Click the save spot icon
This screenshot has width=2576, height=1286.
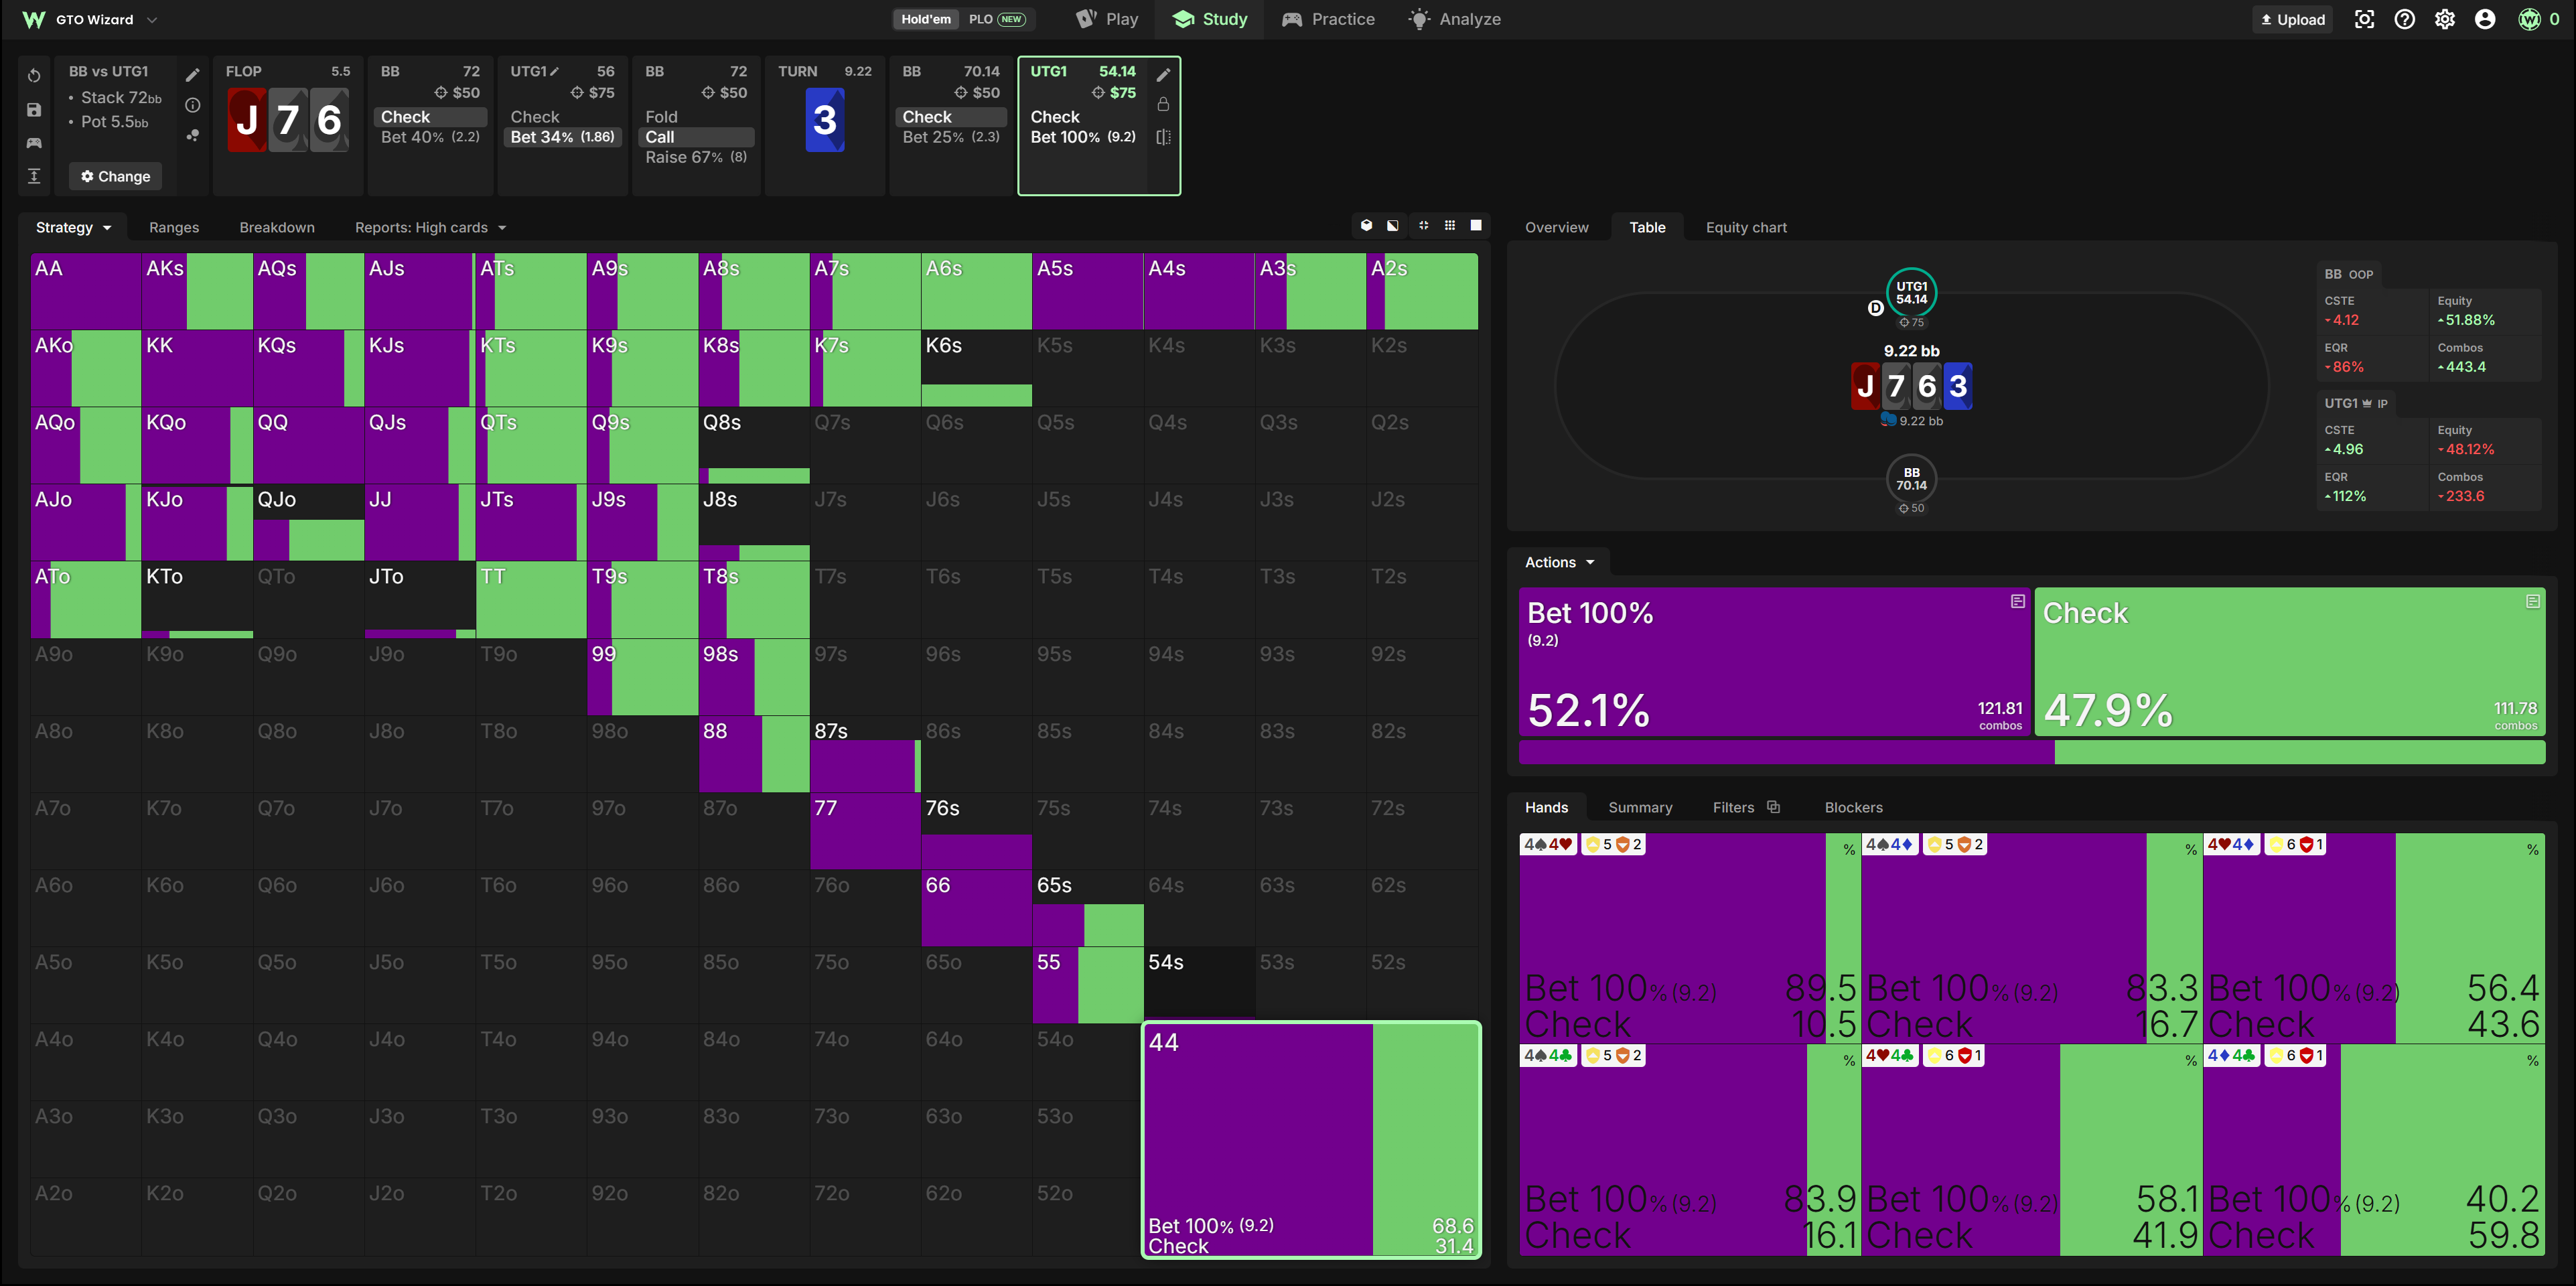point(34,110)
